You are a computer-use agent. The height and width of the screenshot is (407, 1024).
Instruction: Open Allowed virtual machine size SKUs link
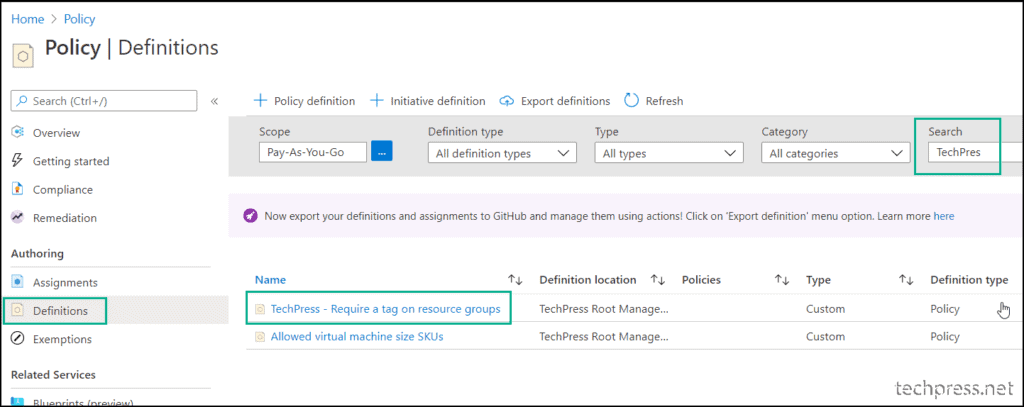(357, 336)
